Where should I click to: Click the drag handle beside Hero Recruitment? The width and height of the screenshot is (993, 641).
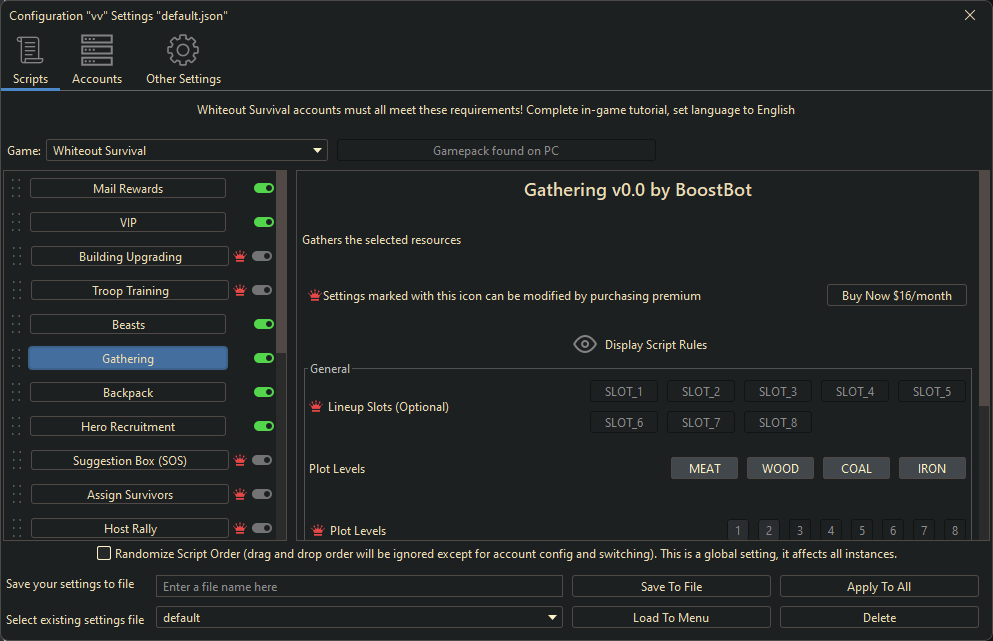click(16, 426)
